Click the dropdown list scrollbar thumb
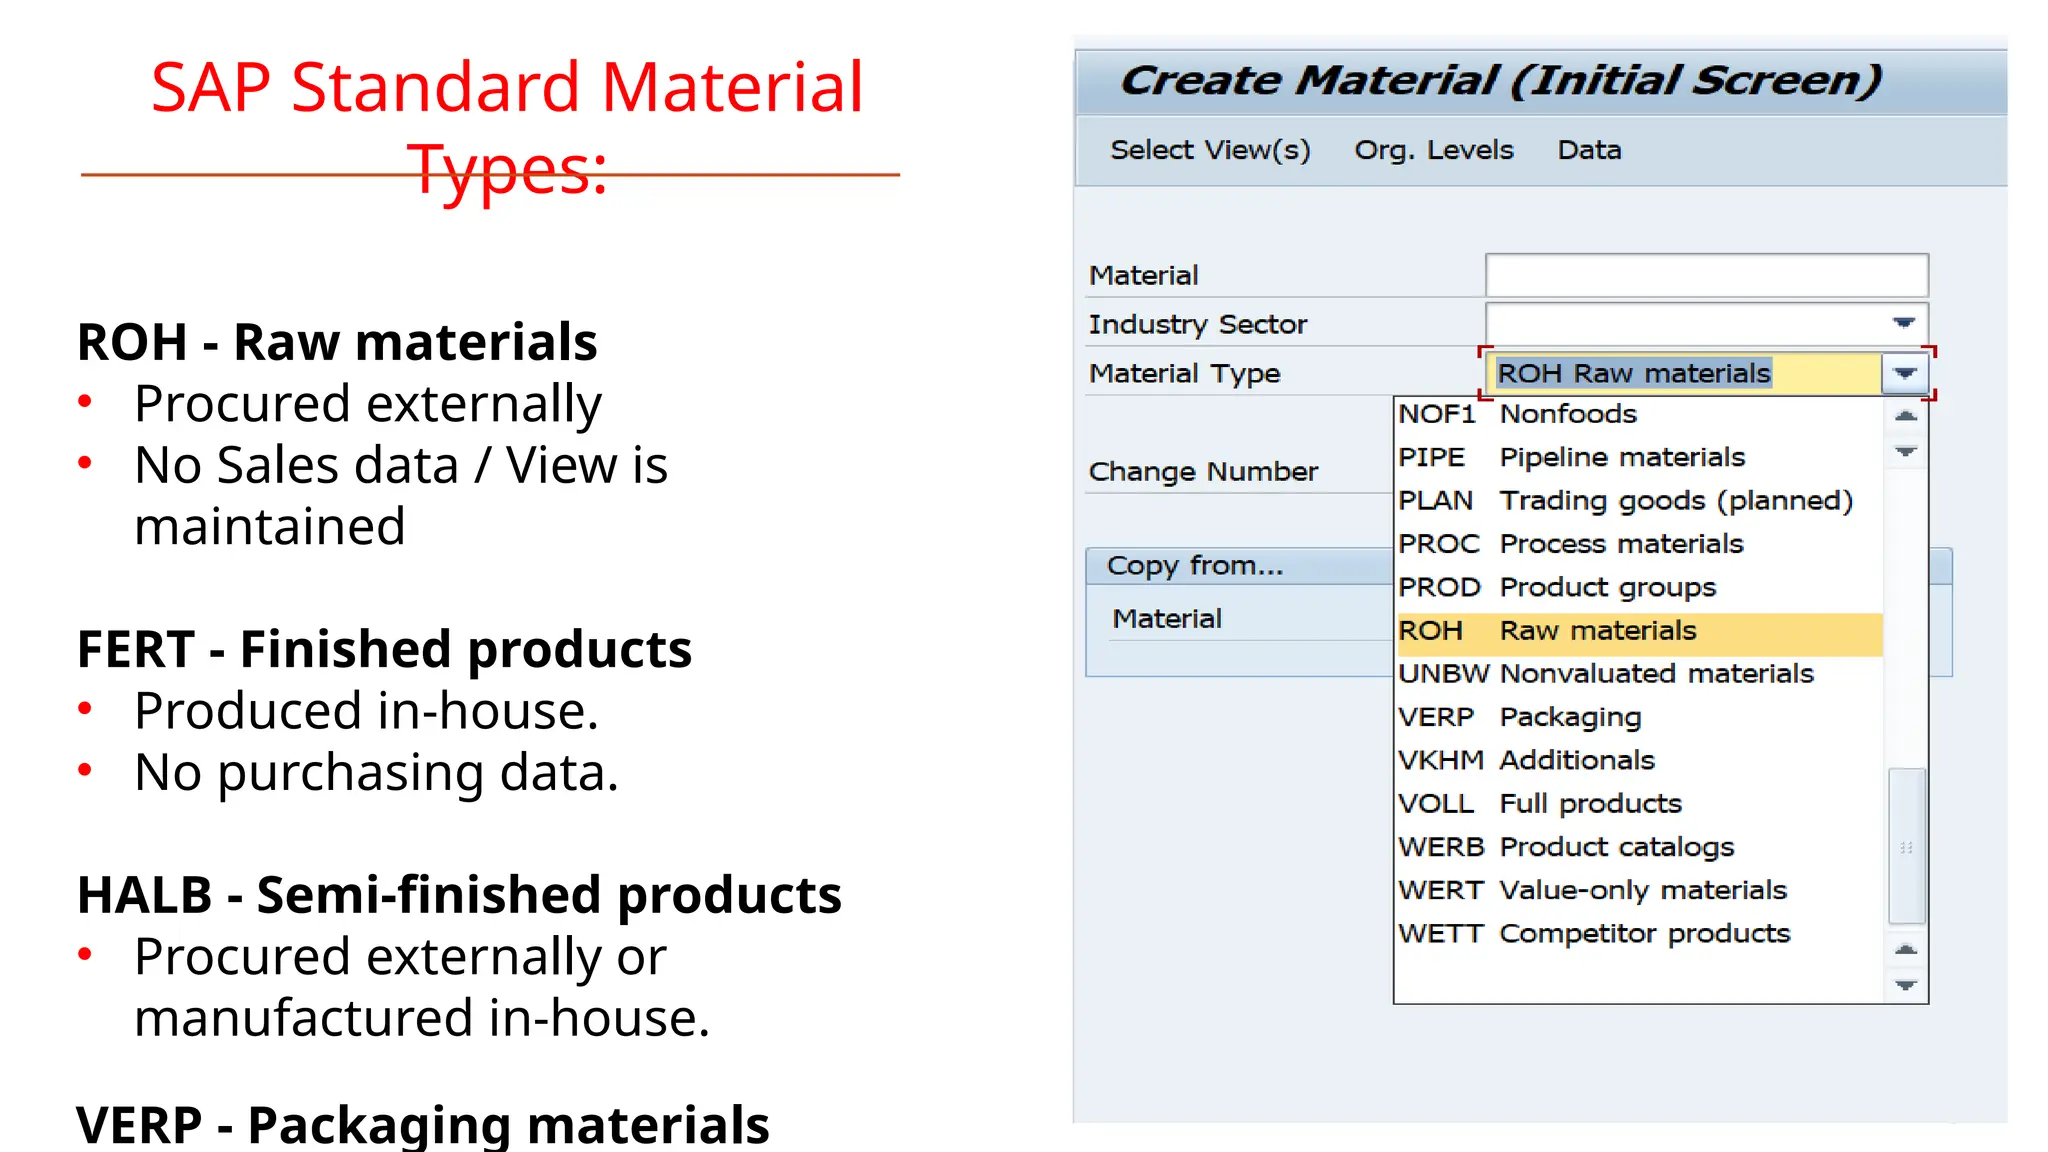Viewport: 2048px width, 1152px height. [x=1906, y=846]
